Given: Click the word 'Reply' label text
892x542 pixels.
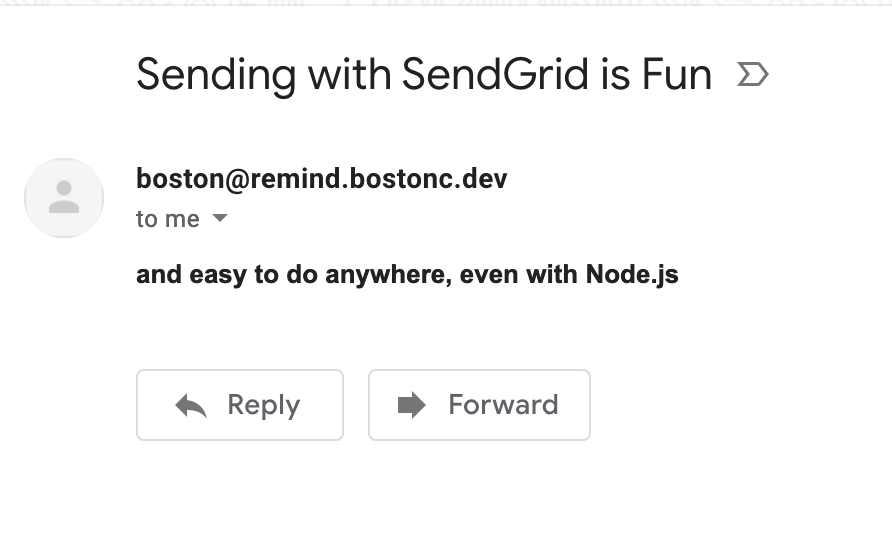Looking at the screenshot, I should click(263, 406).
